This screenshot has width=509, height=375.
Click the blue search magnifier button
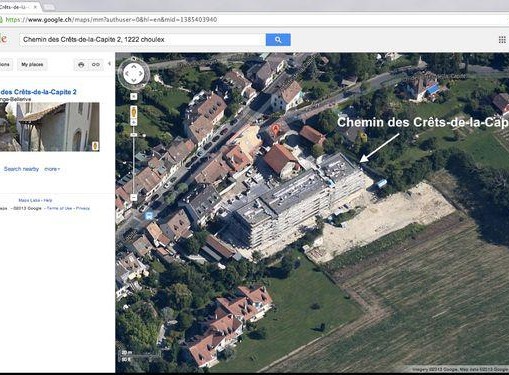pyautogui.click(x=278, y=40)
